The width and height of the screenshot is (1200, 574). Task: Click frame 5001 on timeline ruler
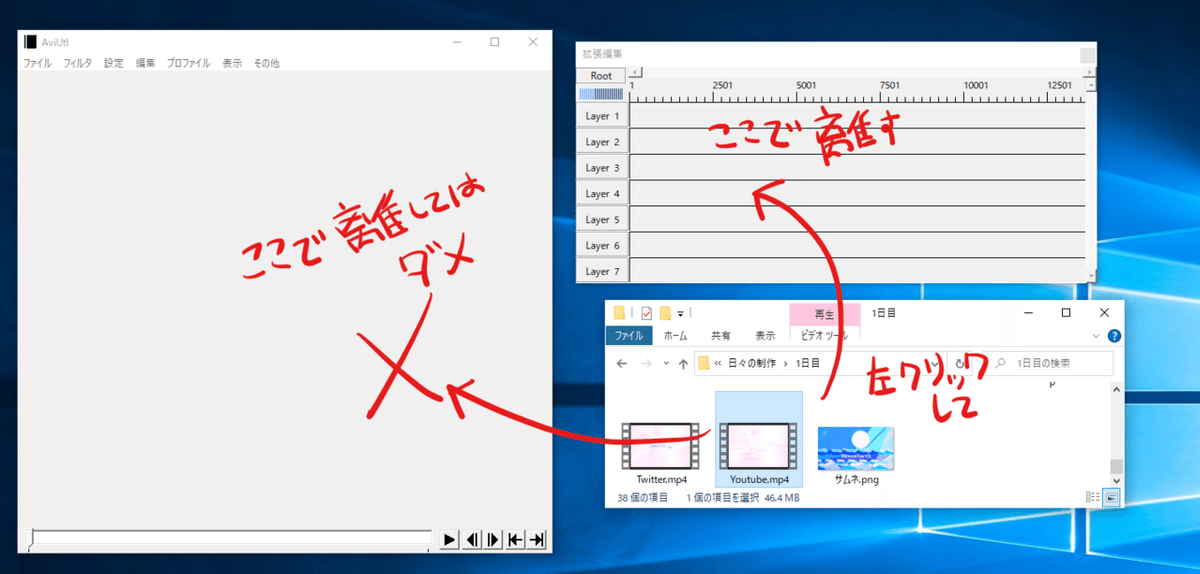(x=807, y=86)
